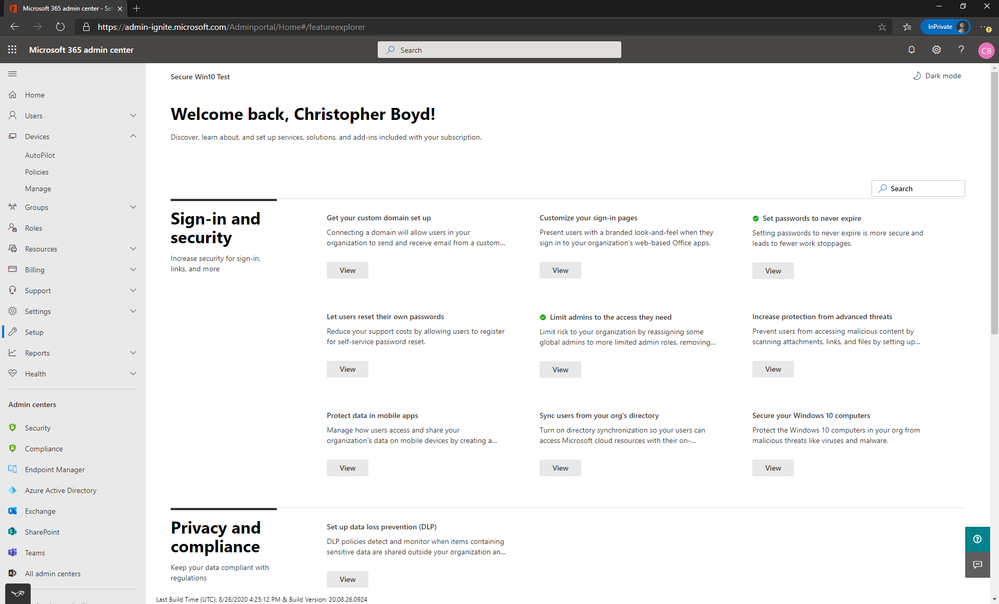Click 'Secure Win10 Test' organization name
999x604 pixels.
pos(200,76)
